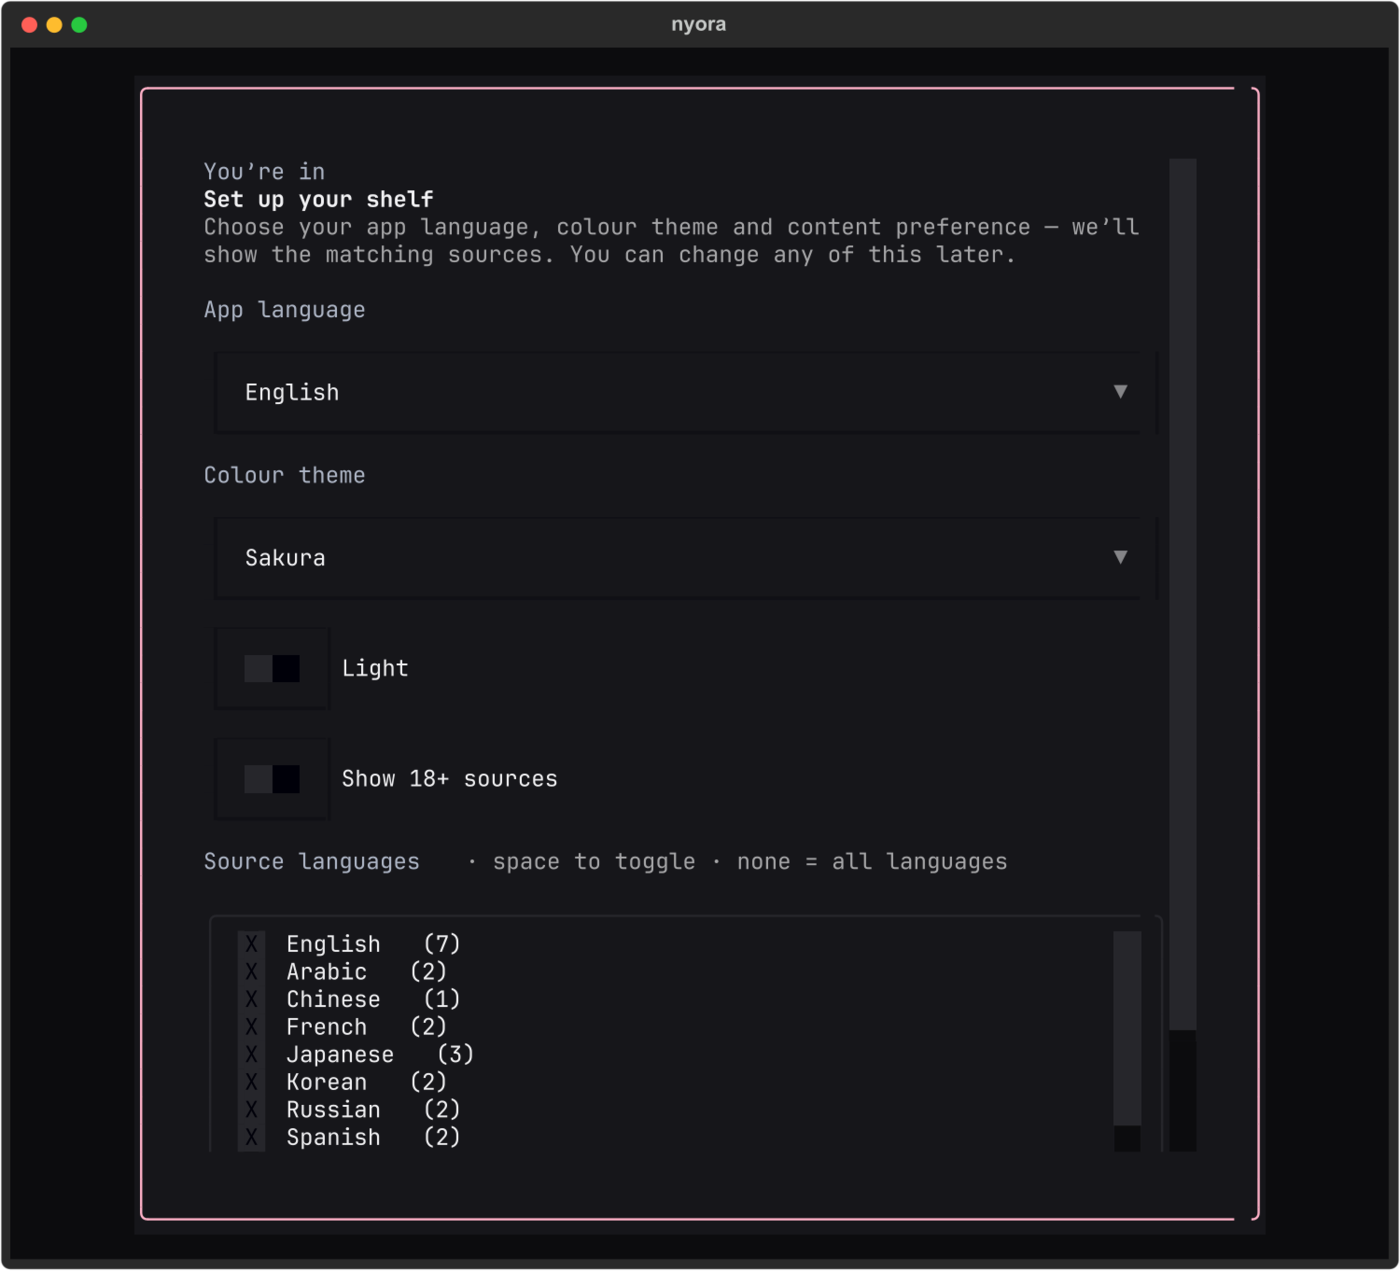
Task: Select the "French (2)" list row text
Action: [x=366, y=1027]
